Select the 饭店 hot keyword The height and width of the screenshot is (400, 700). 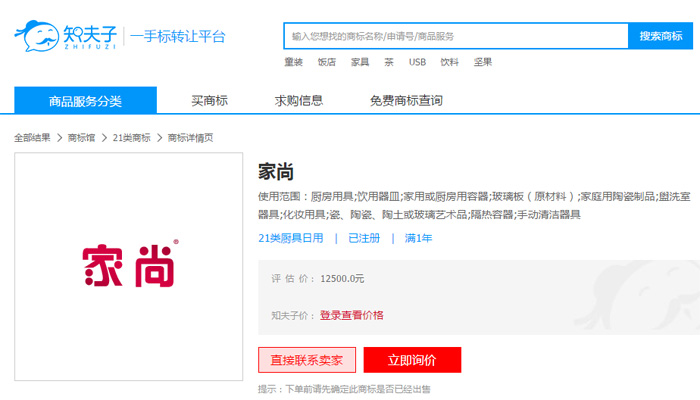(x=326, y=62)
